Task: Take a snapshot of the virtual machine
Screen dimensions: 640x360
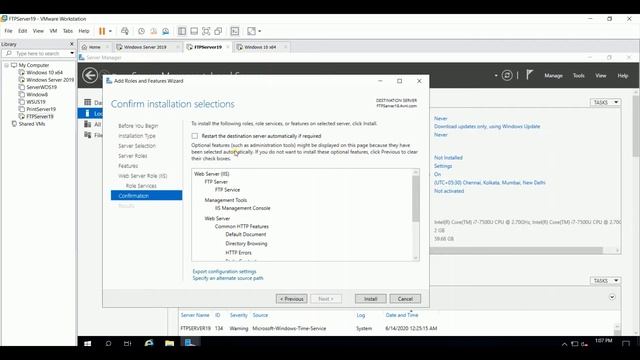Action: [x=141, y=31]
